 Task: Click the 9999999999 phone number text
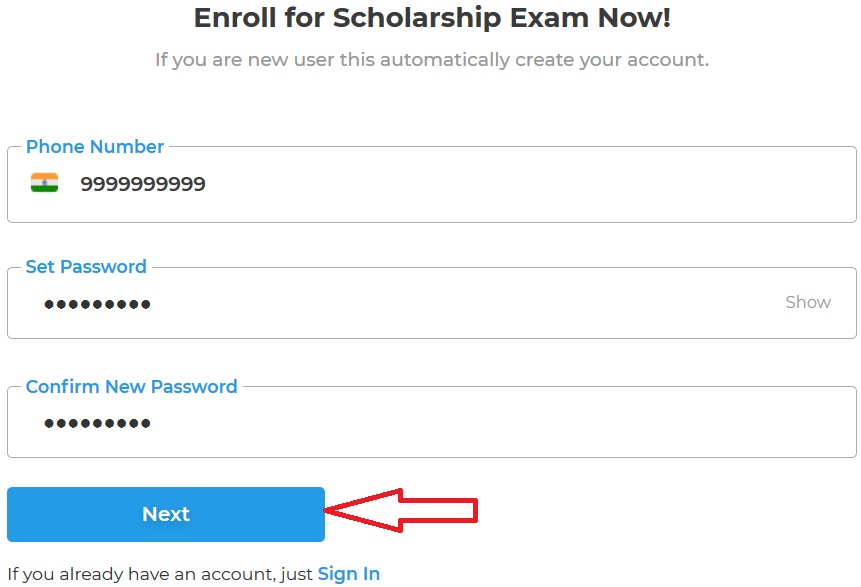coord(143,184)
